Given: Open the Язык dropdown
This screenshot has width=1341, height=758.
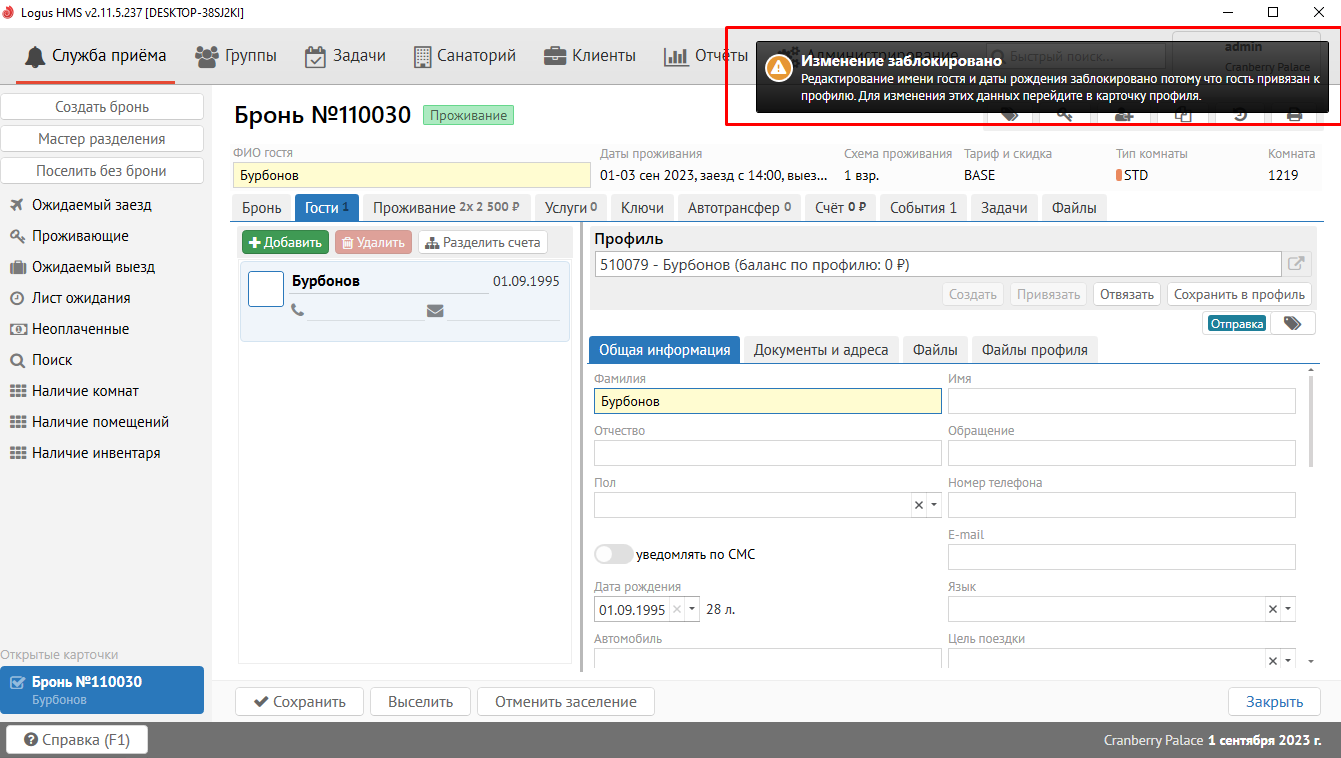Looking at the screenshot, I should coord(1288,609).
